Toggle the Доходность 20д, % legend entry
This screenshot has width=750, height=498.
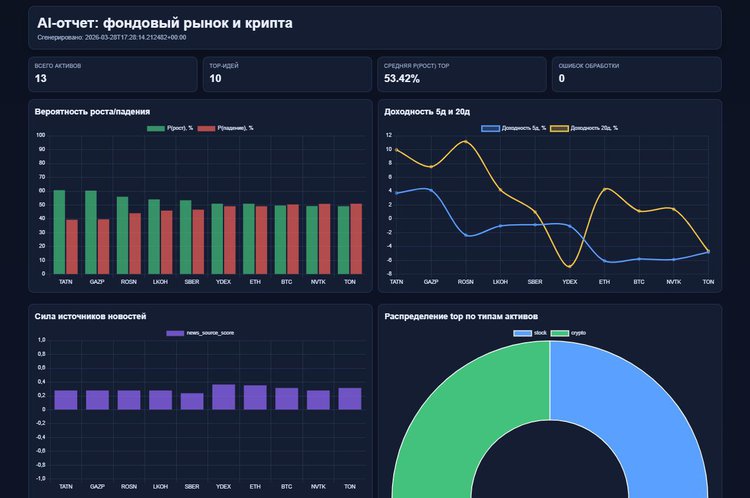coord(584,128)
